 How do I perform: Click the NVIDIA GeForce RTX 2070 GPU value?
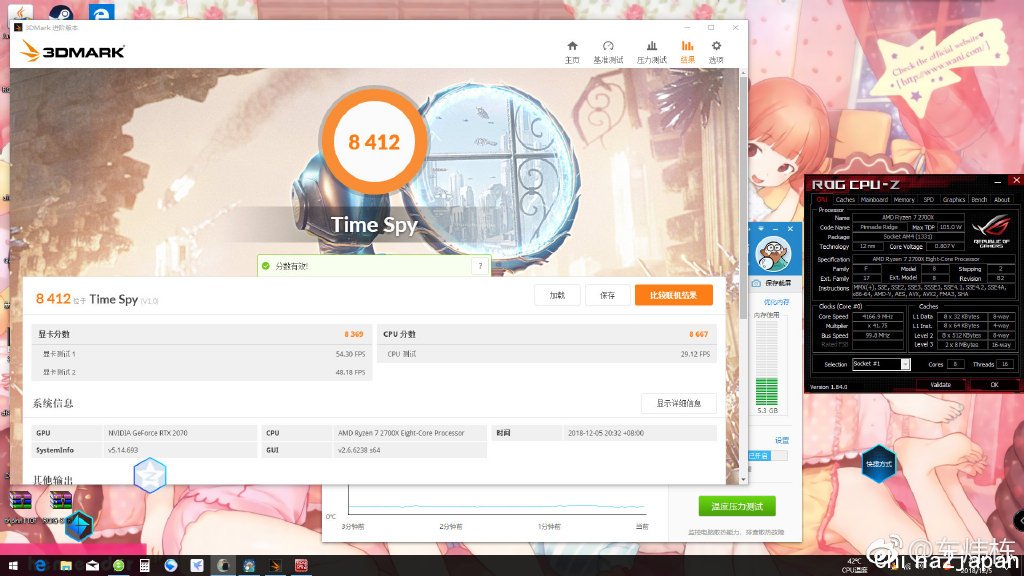click(x=148, y=433)
